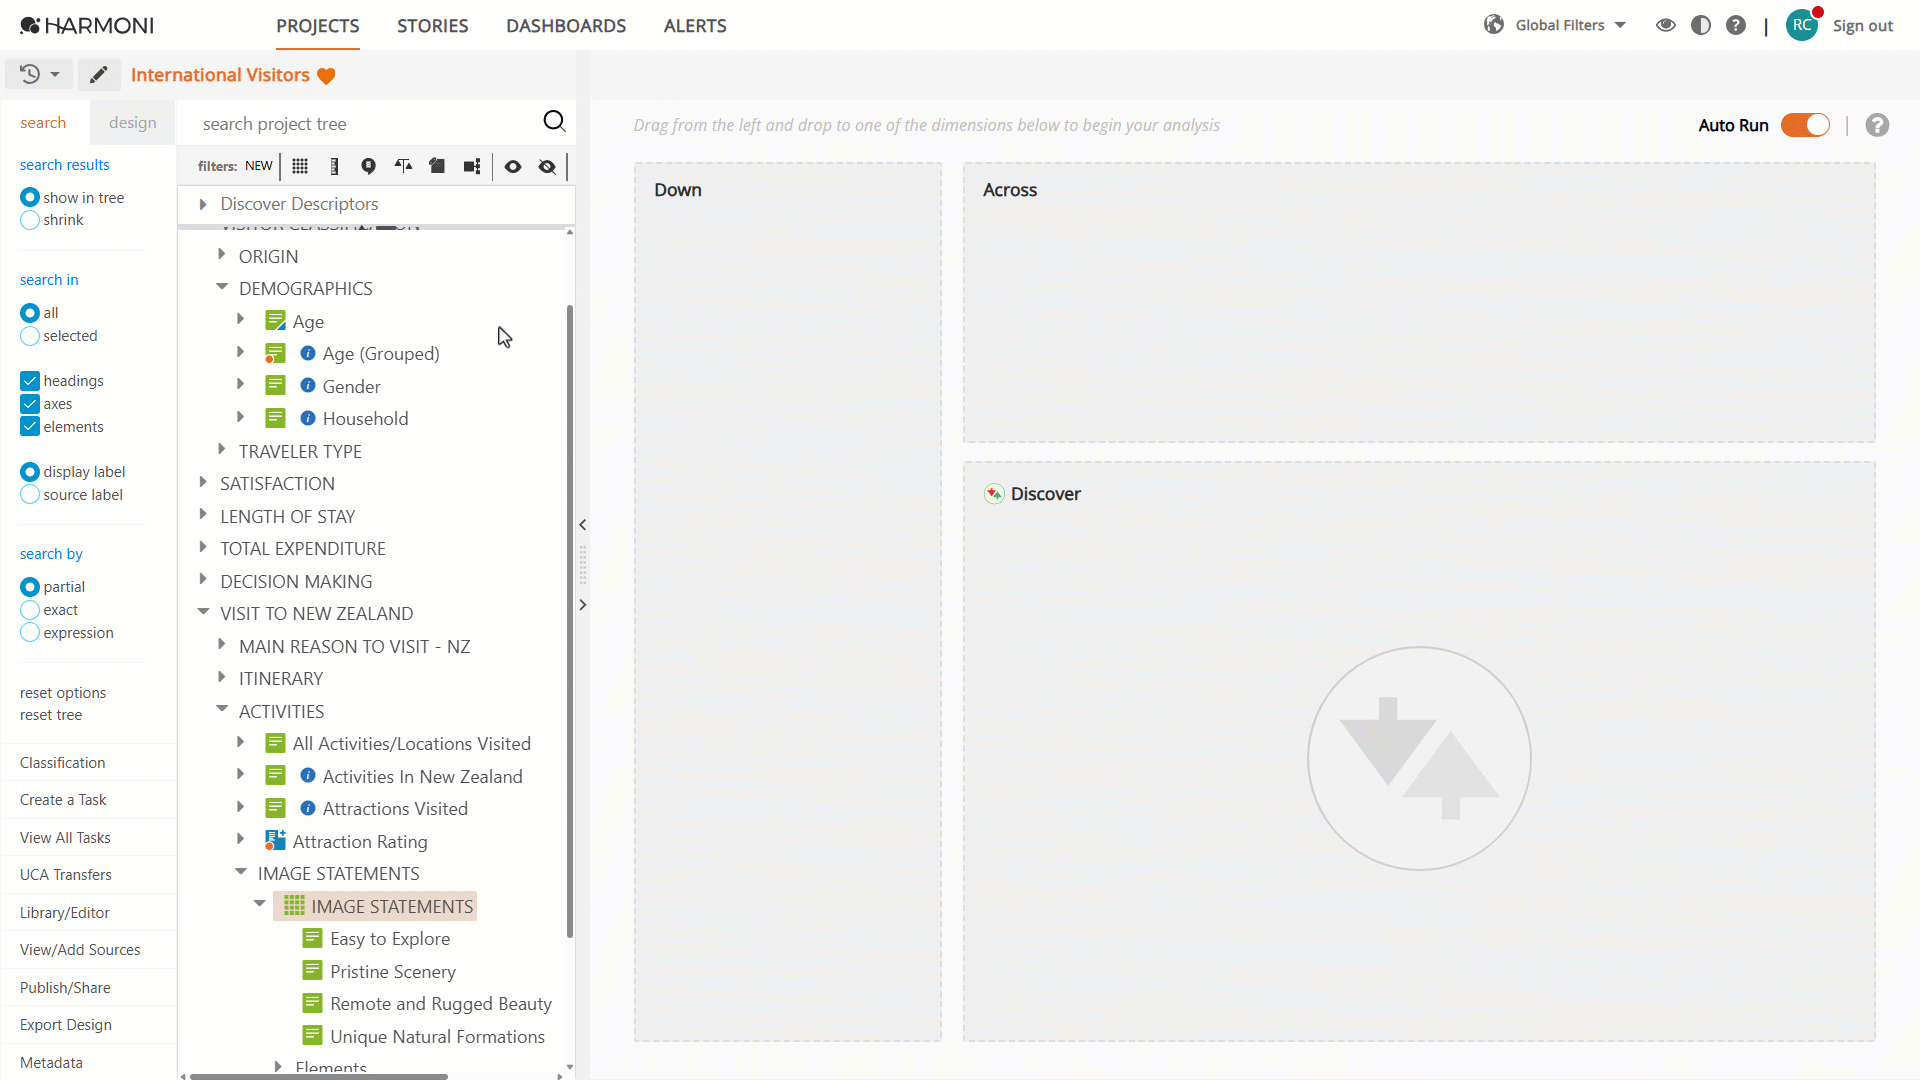Click the Discover panel icon

(994, 494)
